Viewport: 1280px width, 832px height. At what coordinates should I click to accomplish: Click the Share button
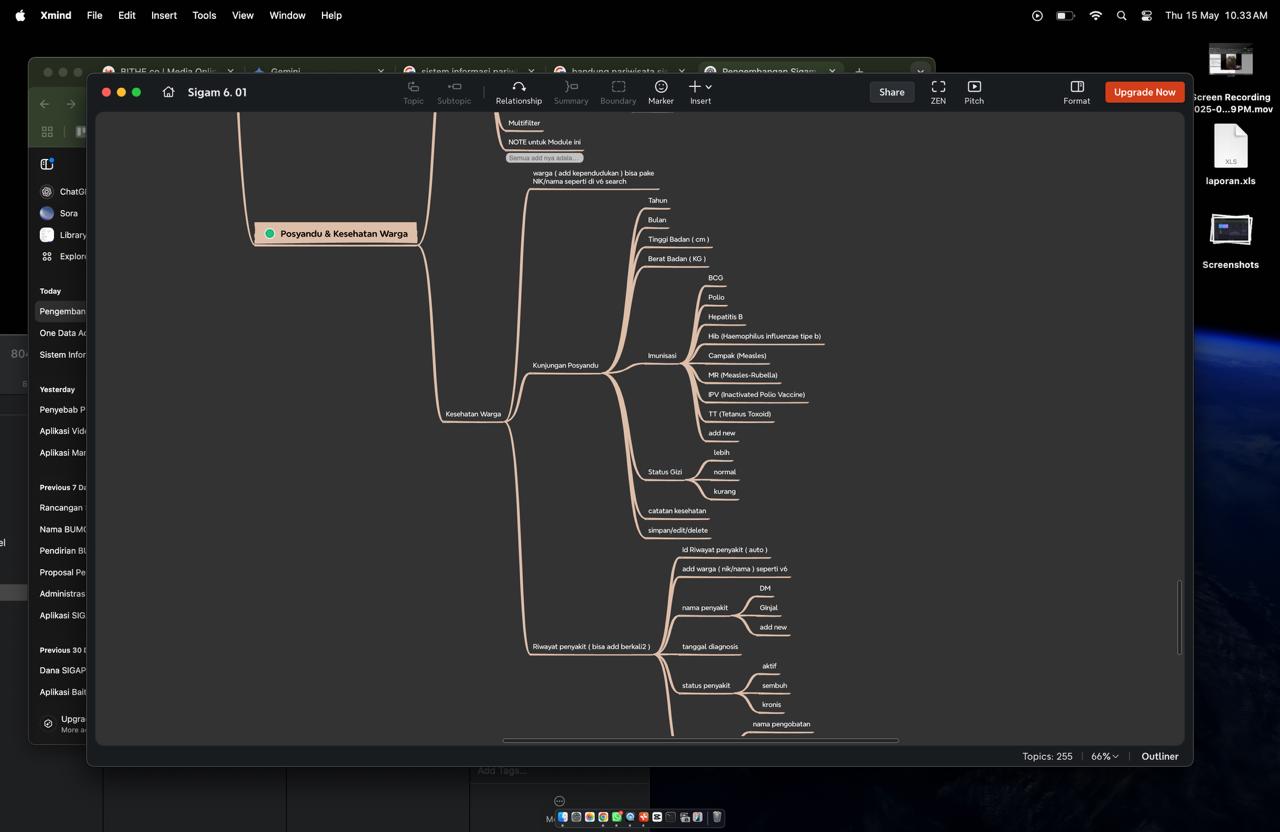891,92
